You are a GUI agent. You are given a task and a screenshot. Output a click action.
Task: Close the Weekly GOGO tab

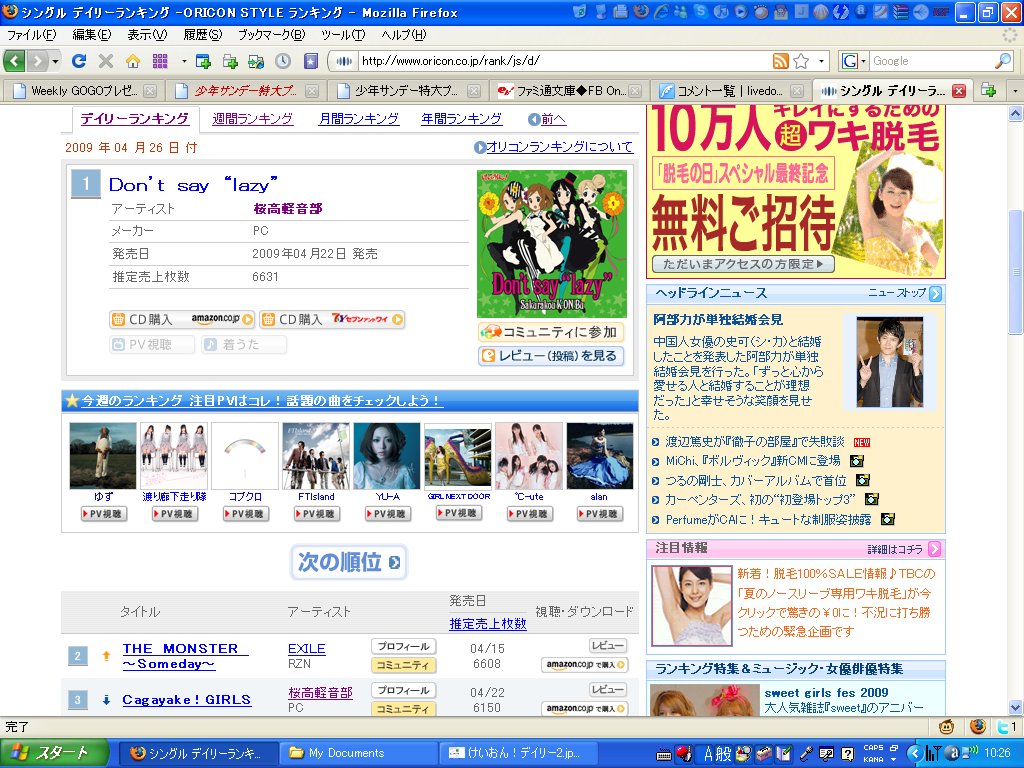point(150,91)
